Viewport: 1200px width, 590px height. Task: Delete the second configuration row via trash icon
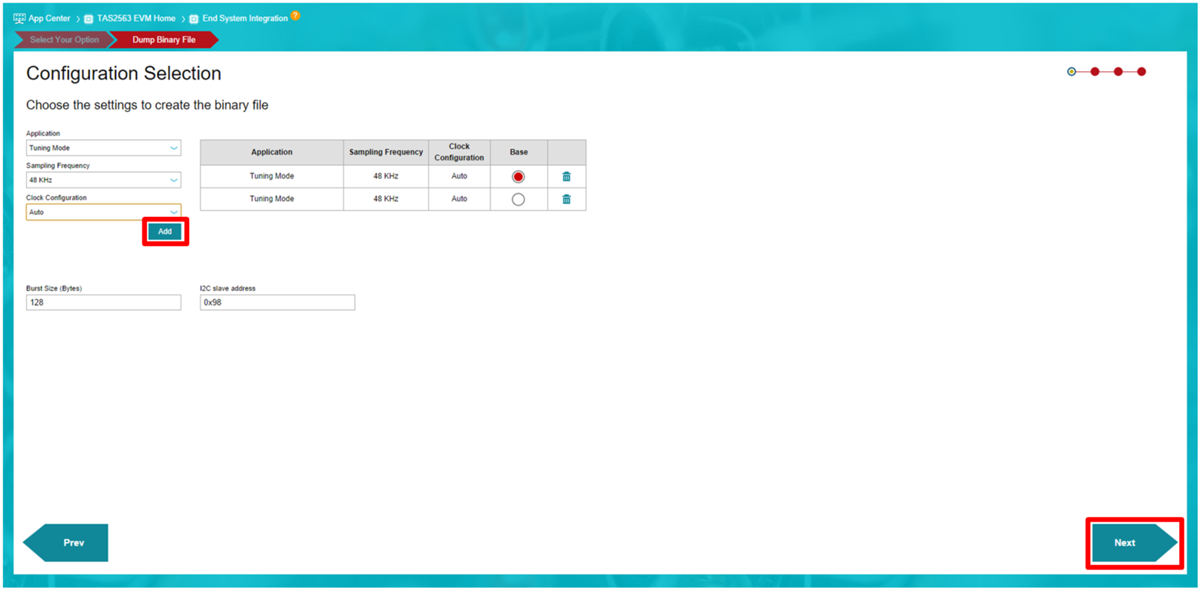pos(567,199)
